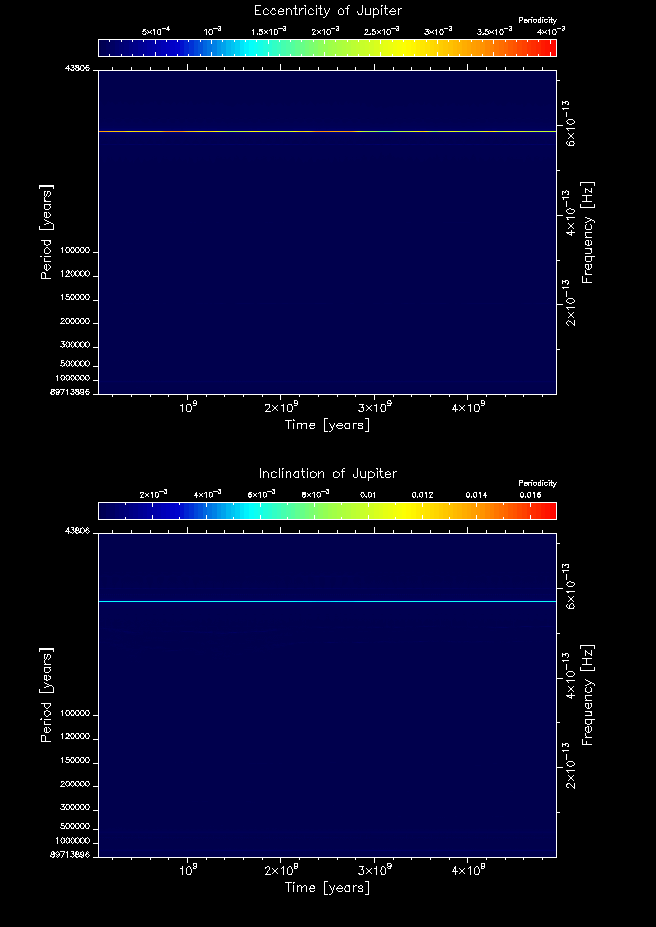
Task: Click "Periodicity" label above the eccentricity colorbar
Action: click(x=537, y=20)
